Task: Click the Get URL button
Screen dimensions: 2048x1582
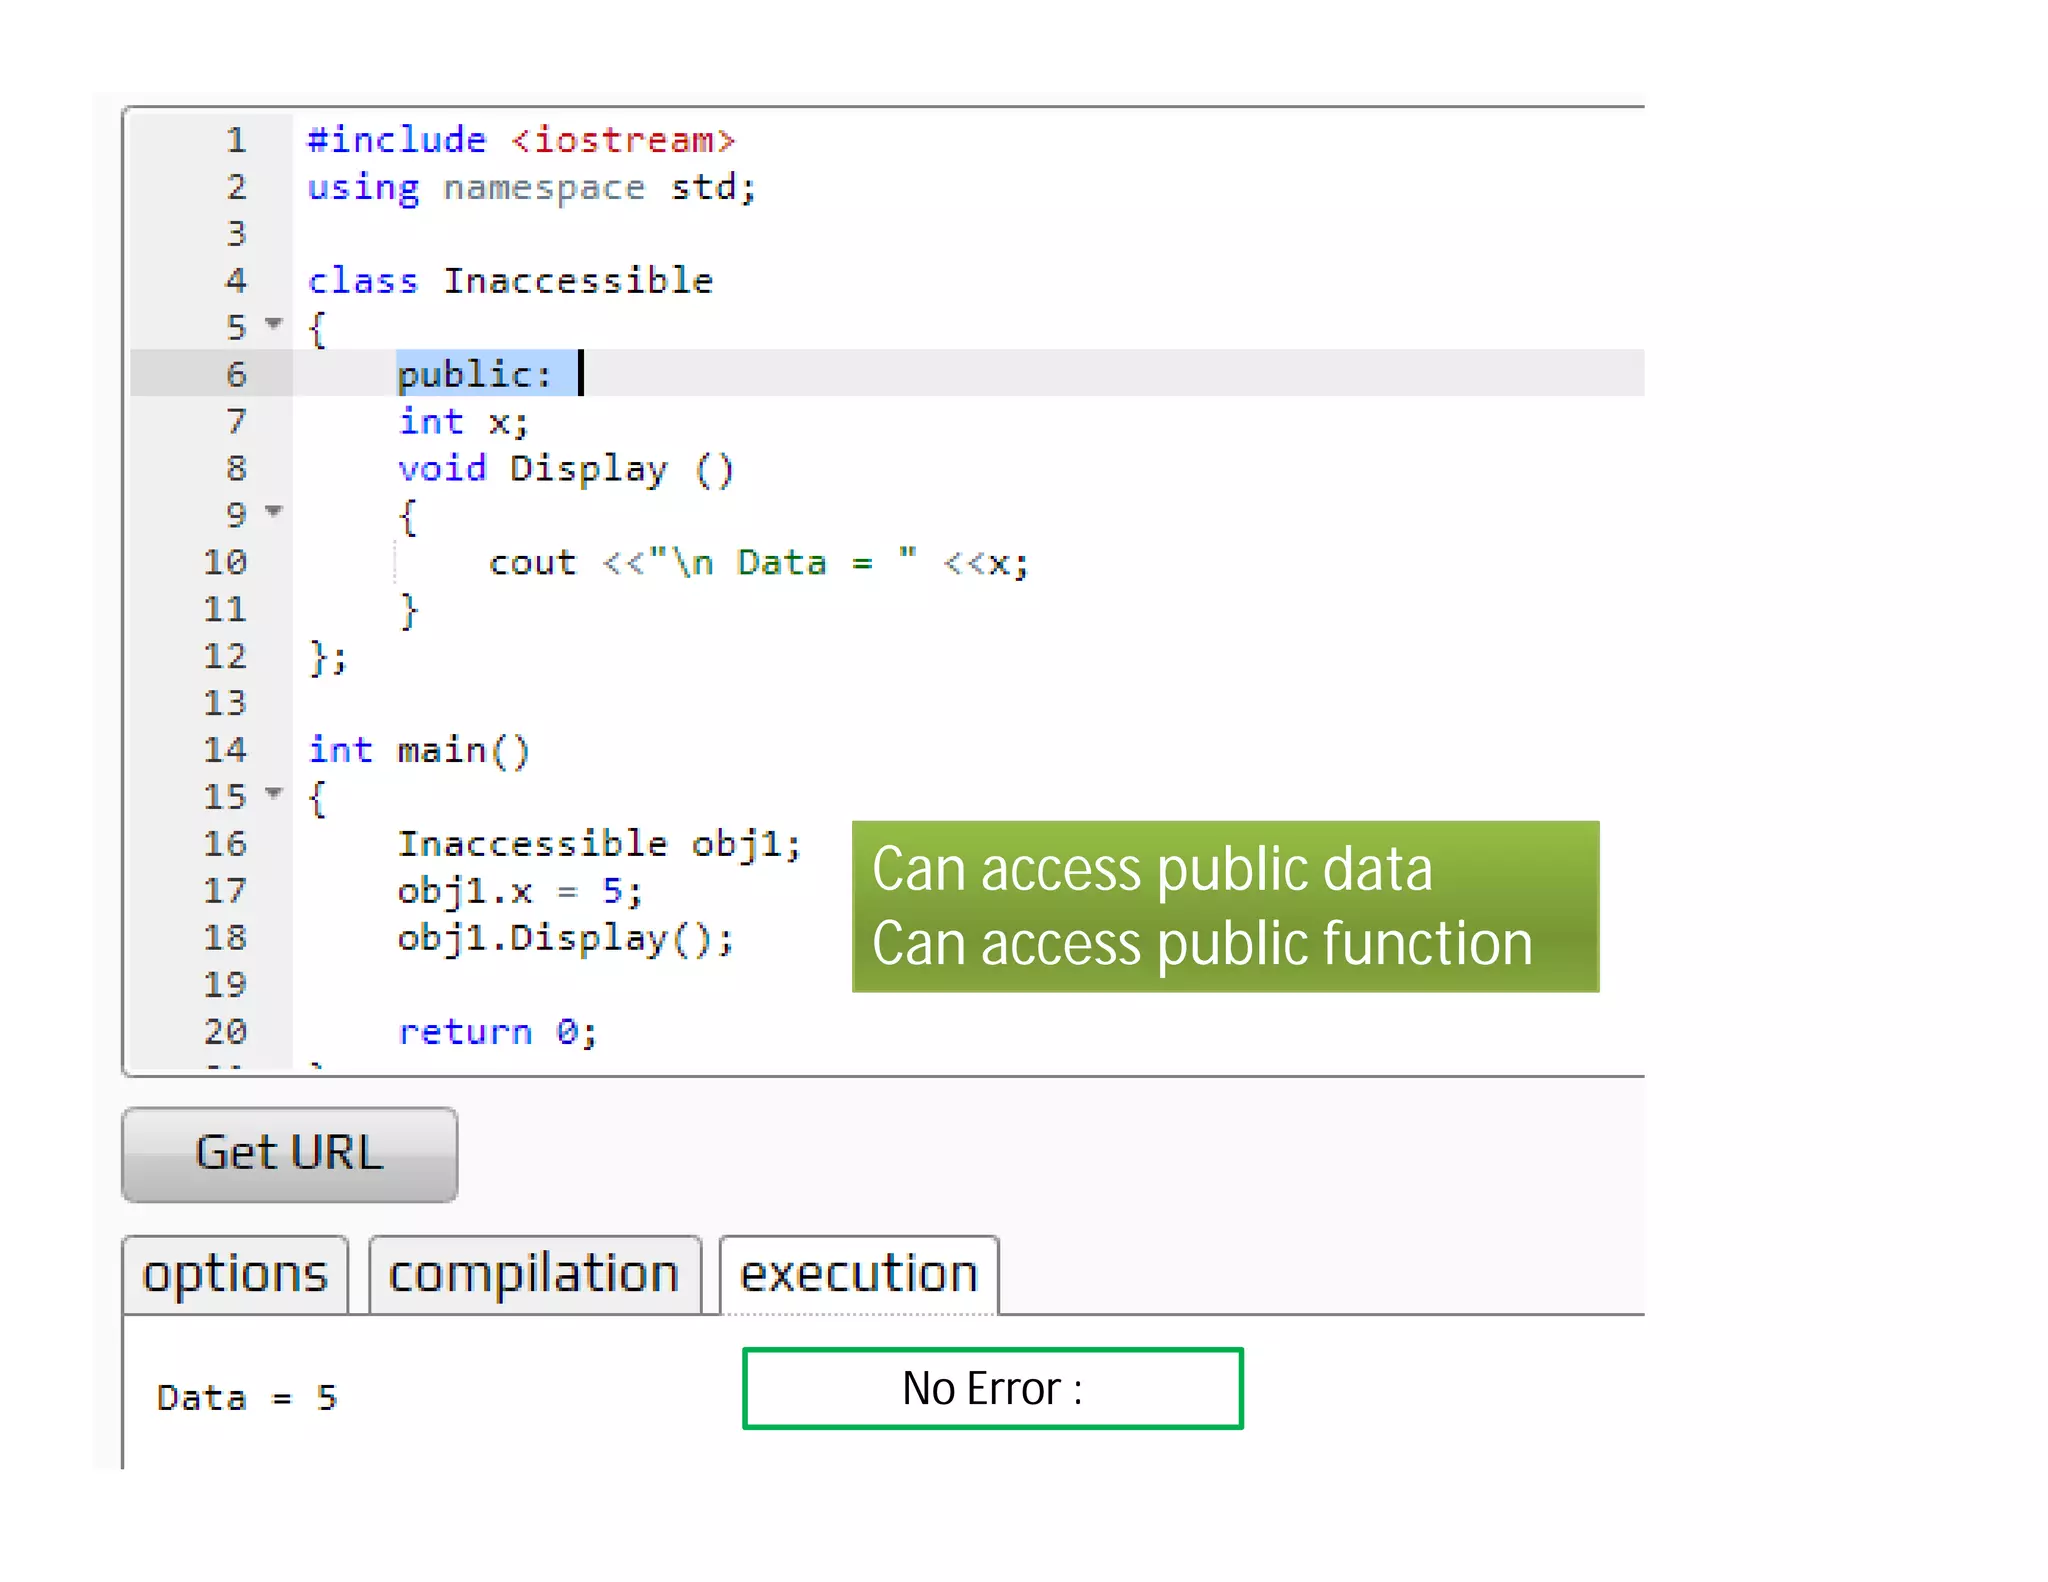Action: pos(289,1153)
